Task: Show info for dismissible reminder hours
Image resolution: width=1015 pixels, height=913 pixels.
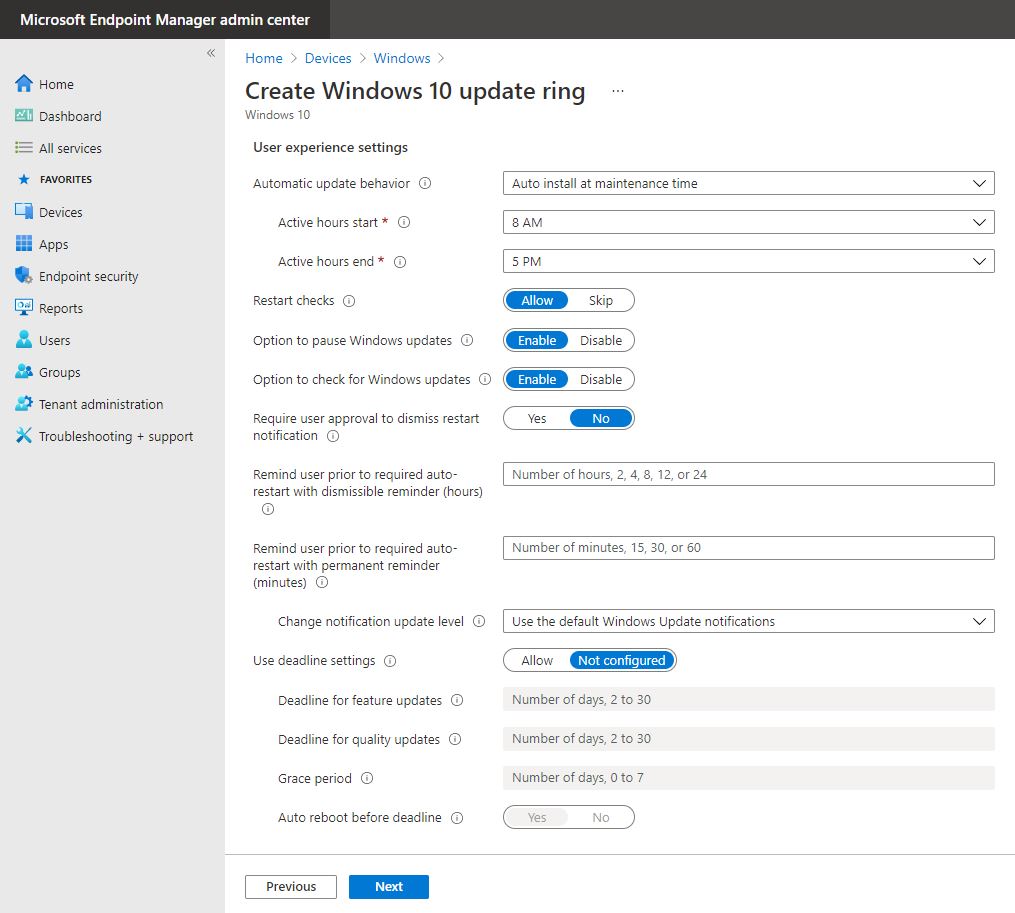Action: [x=268, y=509]
